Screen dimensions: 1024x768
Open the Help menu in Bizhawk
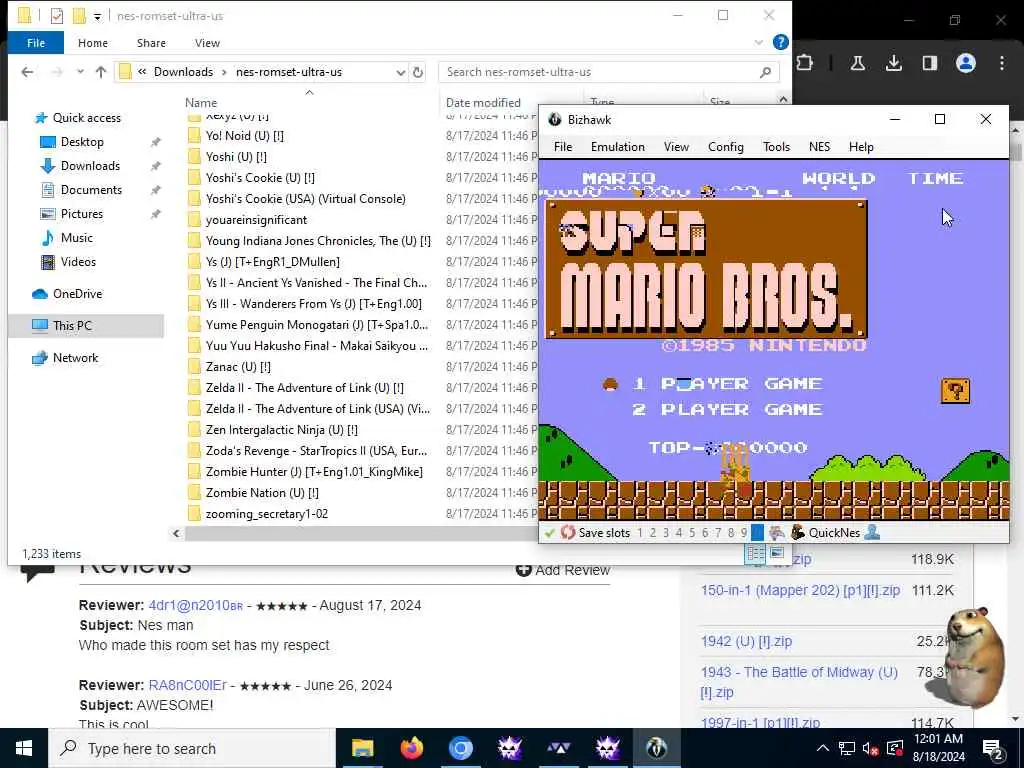point(861,147)
